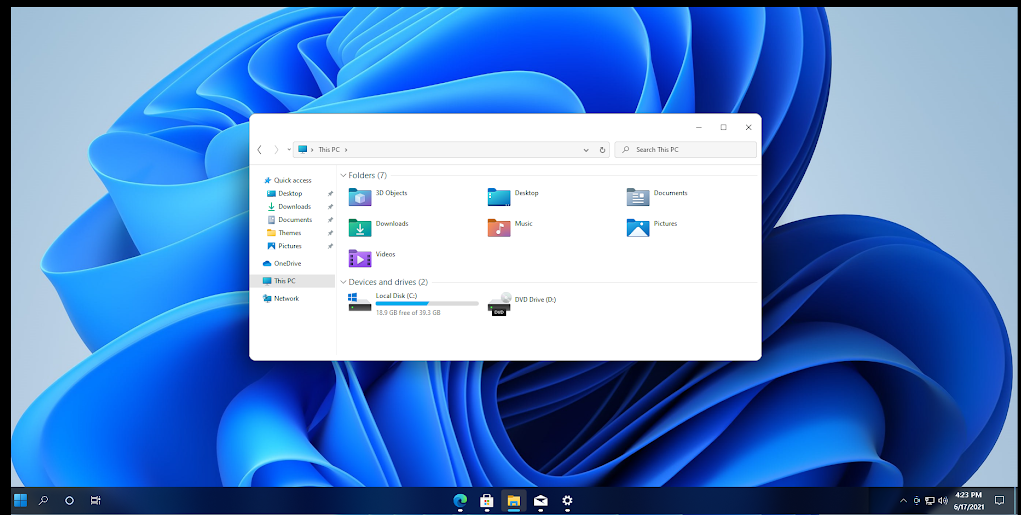This screenshot has width=1021, height=515.
Task: Collapse the Devices and drives (2) group
Action: [343, 282]
